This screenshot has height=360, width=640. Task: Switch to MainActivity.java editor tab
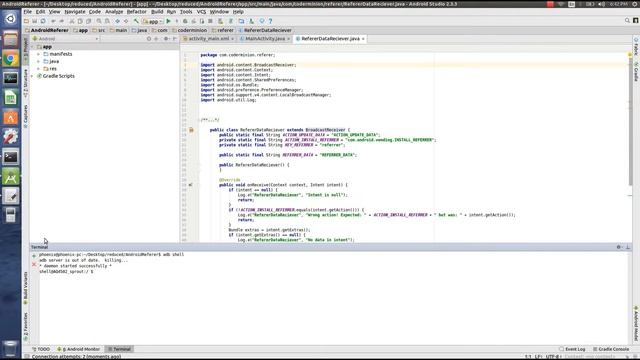tap(264, 39)
